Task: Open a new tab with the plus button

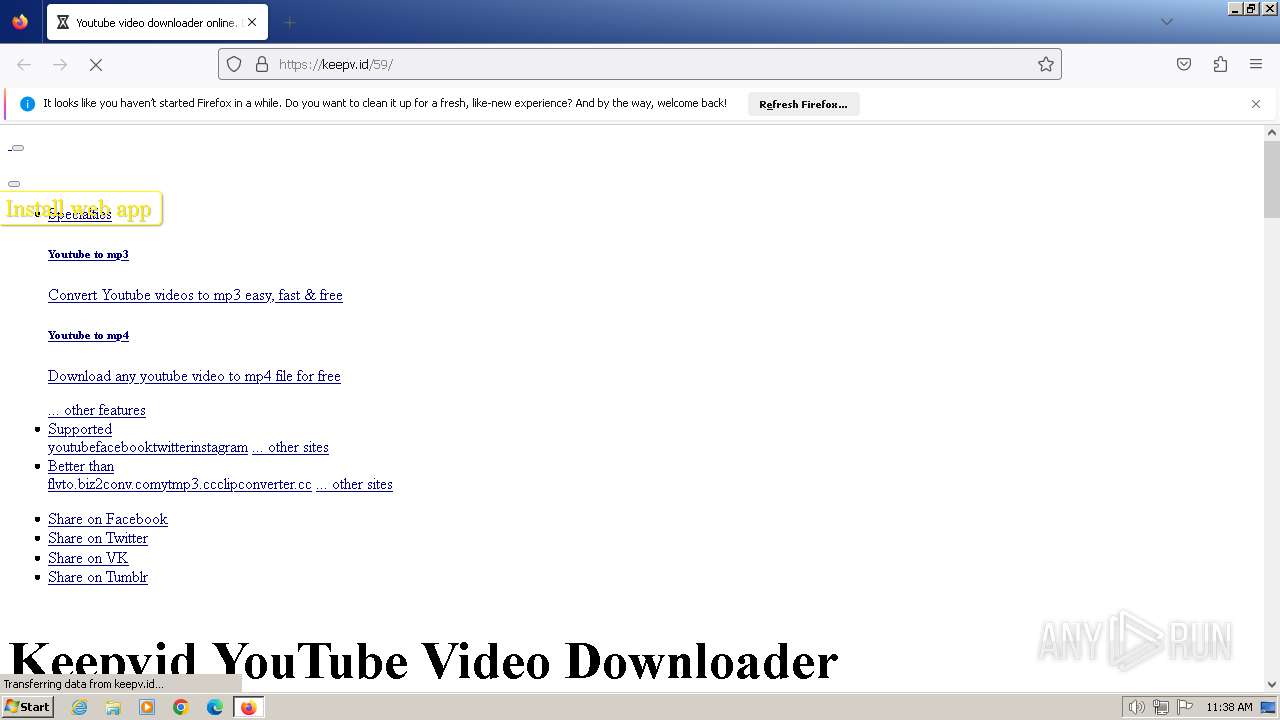Action: 289,22
